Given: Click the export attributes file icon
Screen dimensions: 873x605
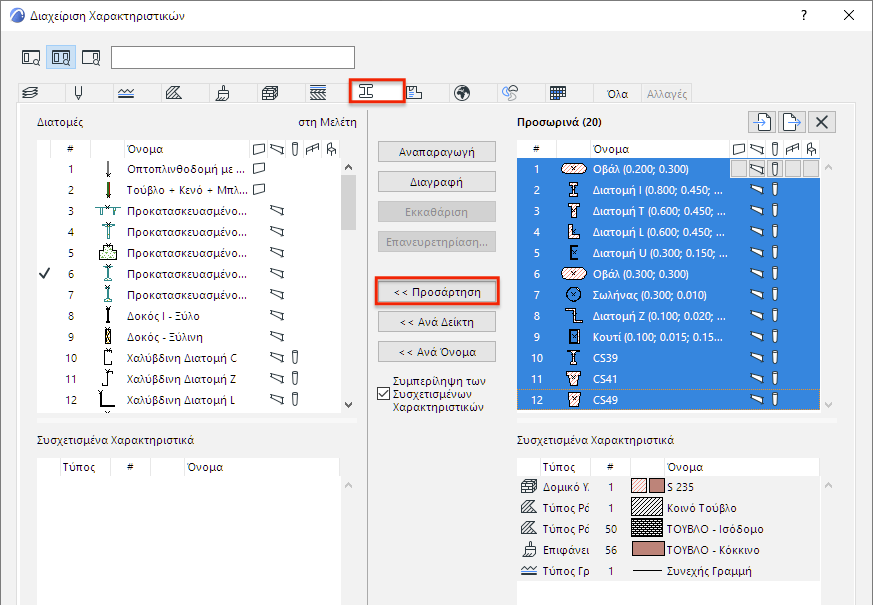Looking at the screenshot, I should (x=792, y=122).
